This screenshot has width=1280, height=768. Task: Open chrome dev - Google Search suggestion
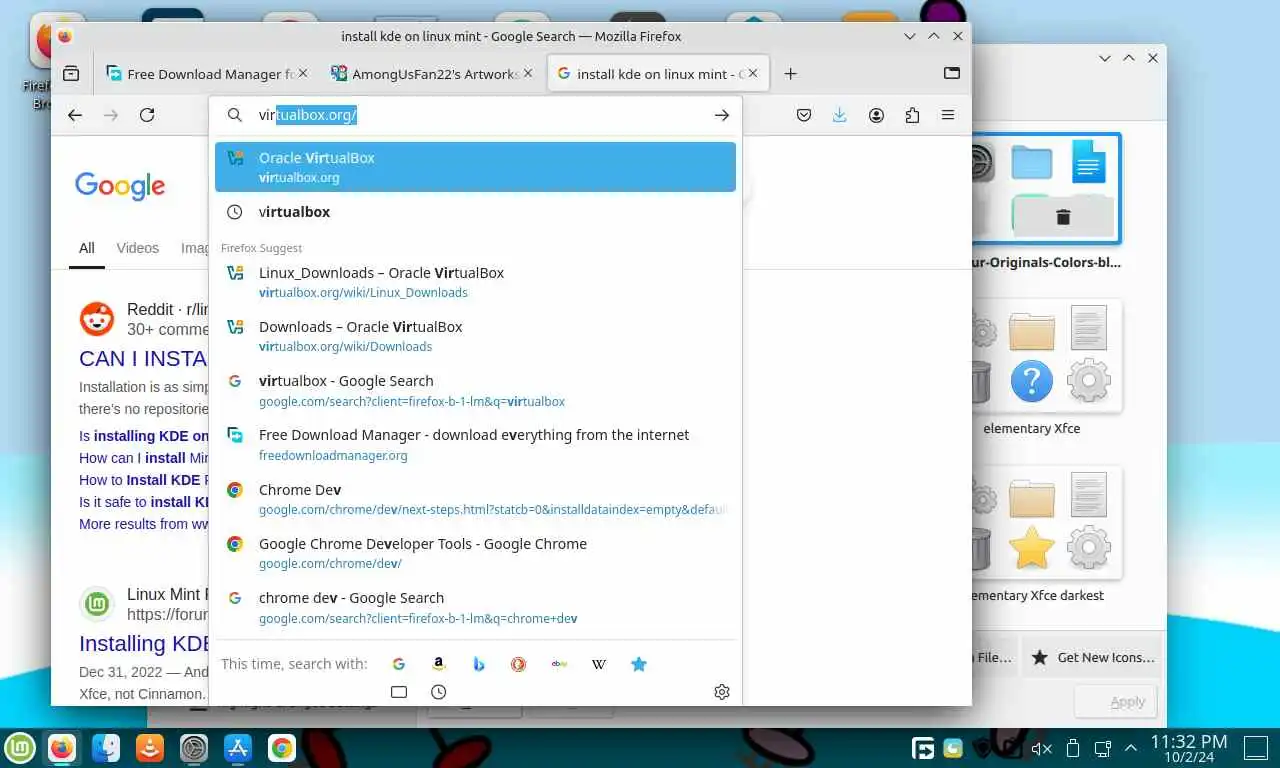click(475, 607)
